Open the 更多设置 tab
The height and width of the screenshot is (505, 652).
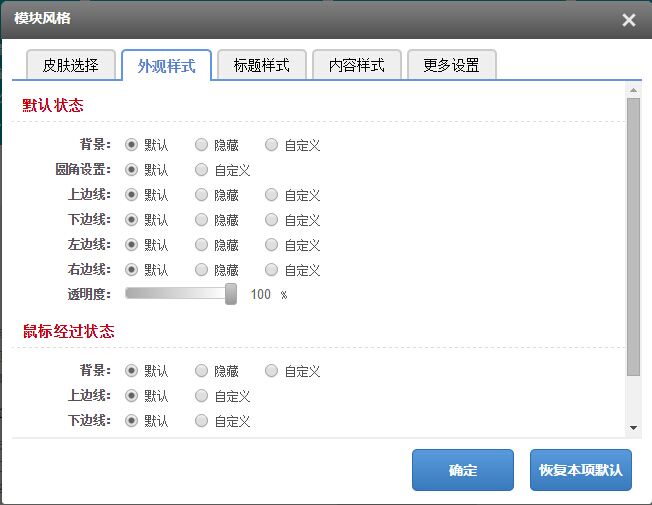click(x=451, y=66)
